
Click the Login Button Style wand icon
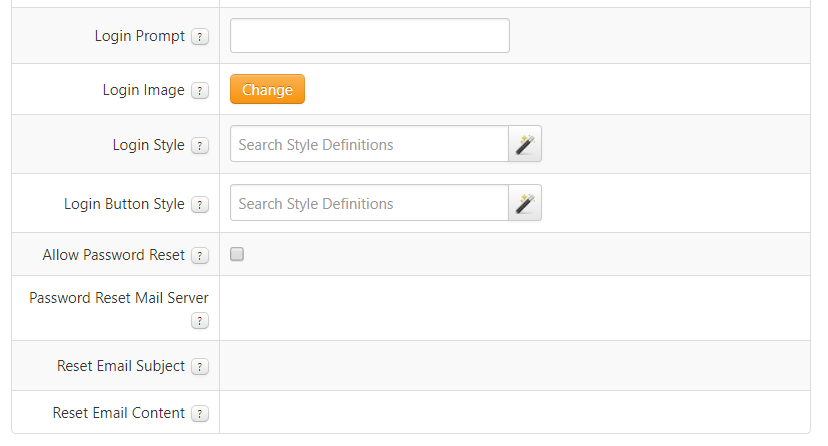(x=525, y=203)
